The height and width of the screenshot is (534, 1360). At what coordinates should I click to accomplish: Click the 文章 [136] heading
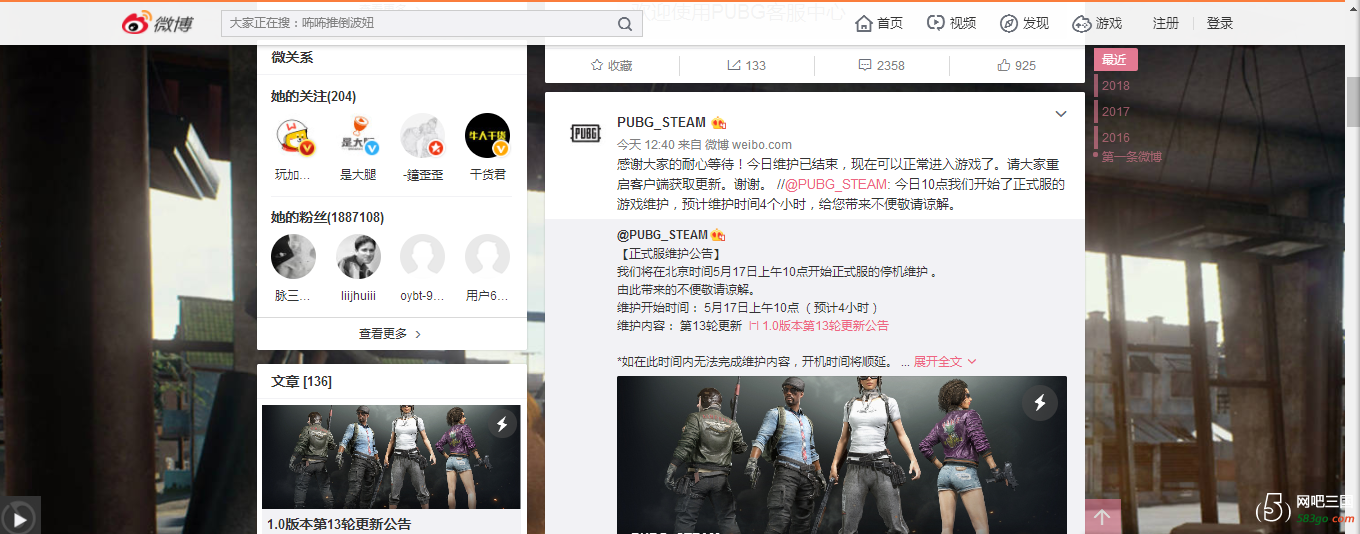[301, 382]
